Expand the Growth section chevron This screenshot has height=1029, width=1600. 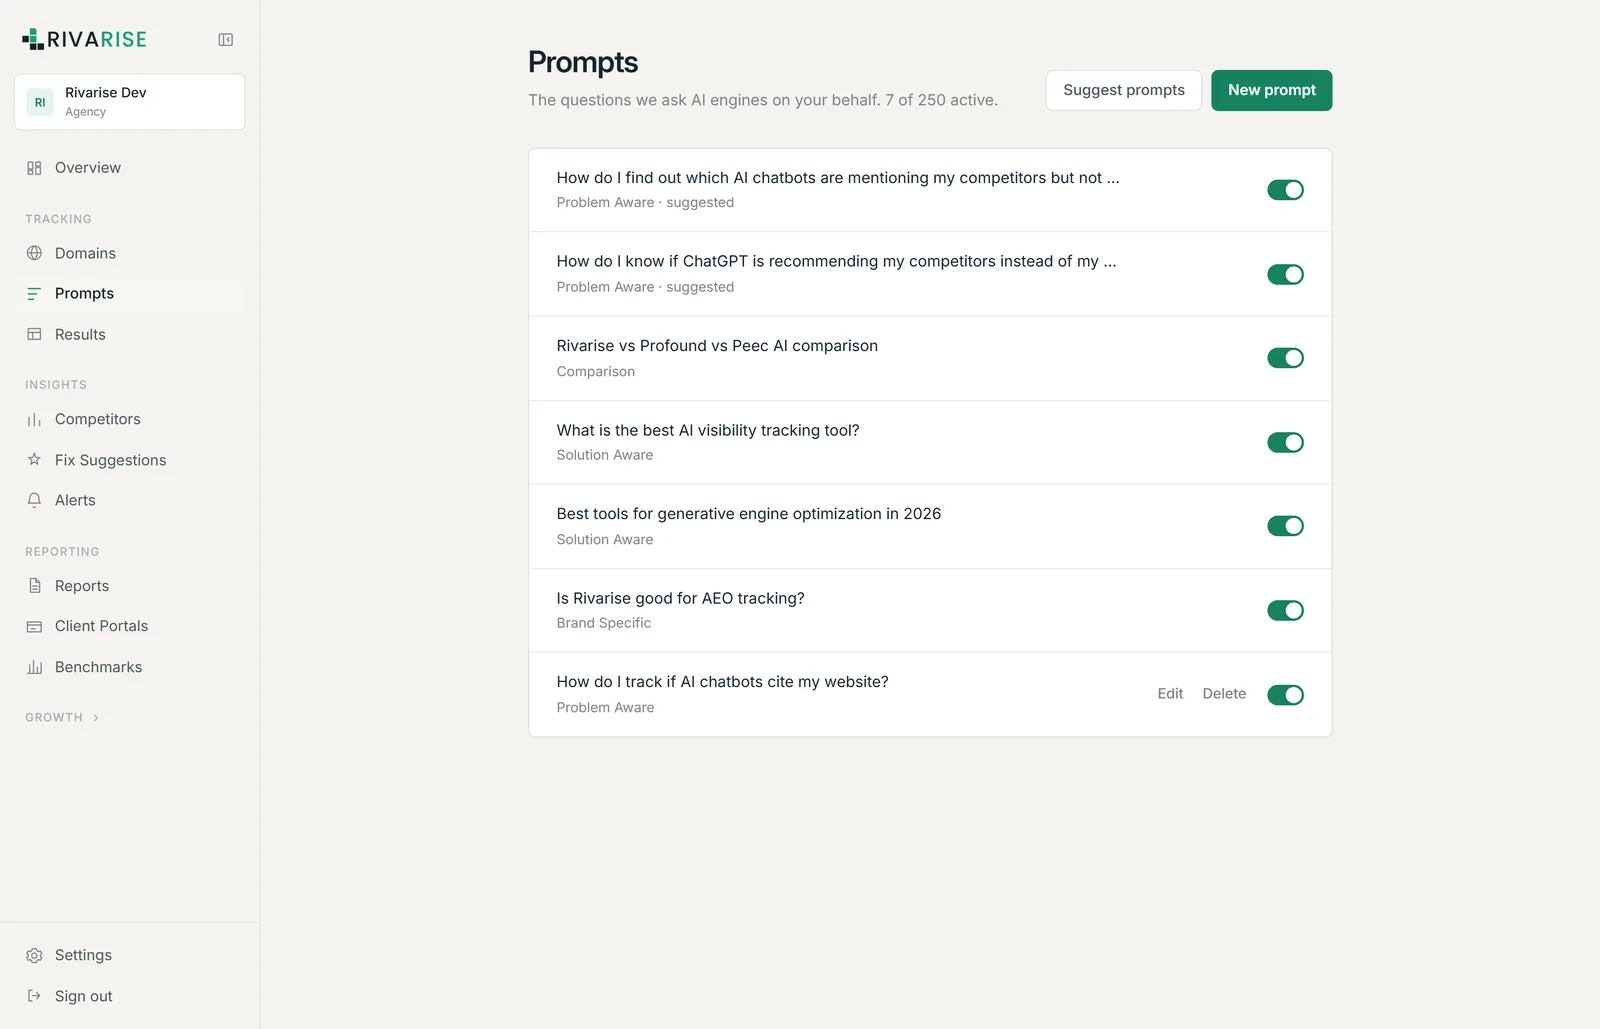click(x=96, y=718)
